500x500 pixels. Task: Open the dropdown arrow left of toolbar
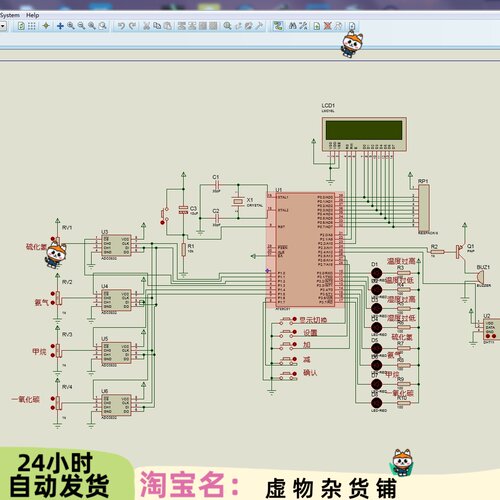(3, 26)
